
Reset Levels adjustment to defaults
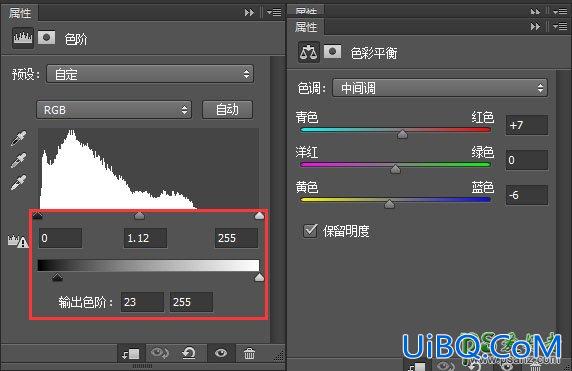[x=189, y=353]
